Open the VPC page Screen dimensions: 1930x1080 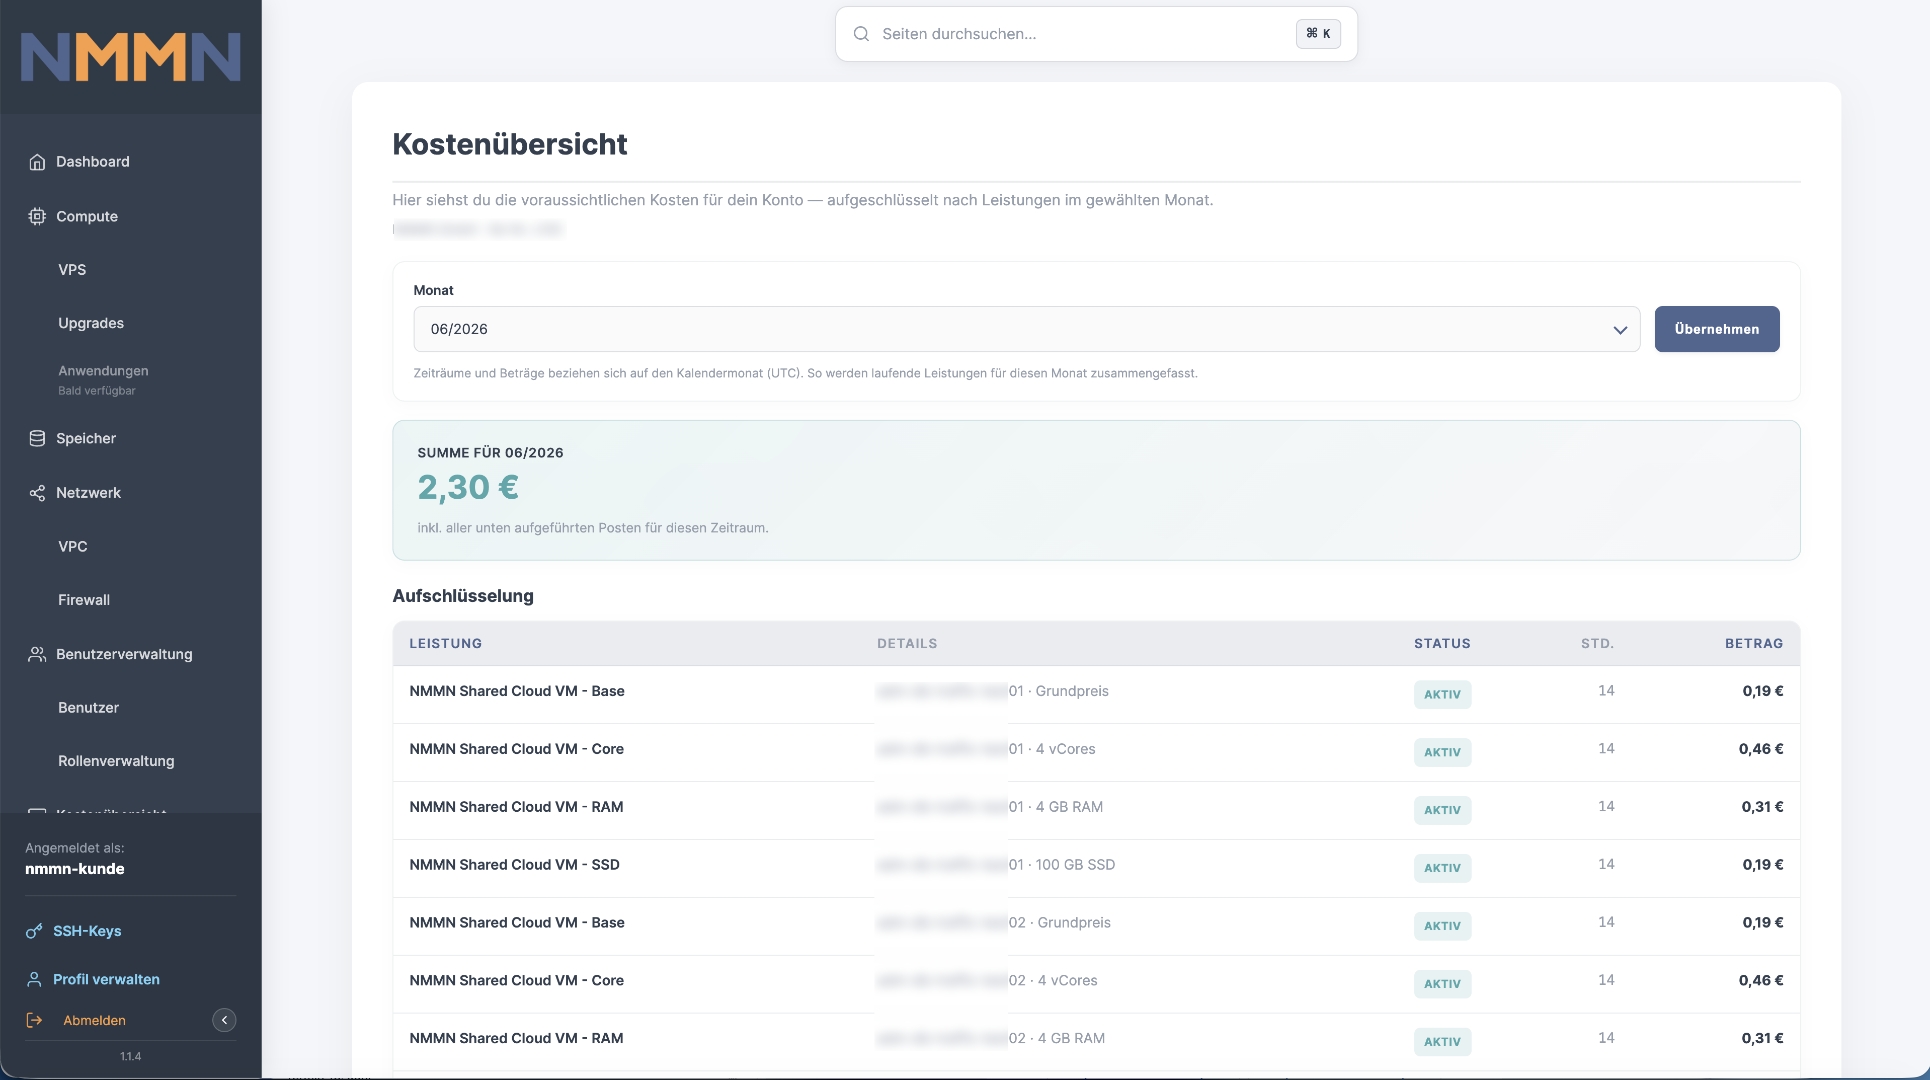[x=73, y=547]
